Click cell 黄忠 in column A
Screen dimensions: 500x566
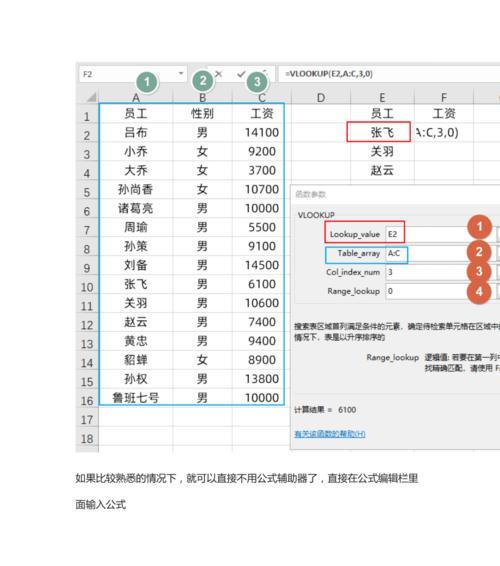pos(136,341)
